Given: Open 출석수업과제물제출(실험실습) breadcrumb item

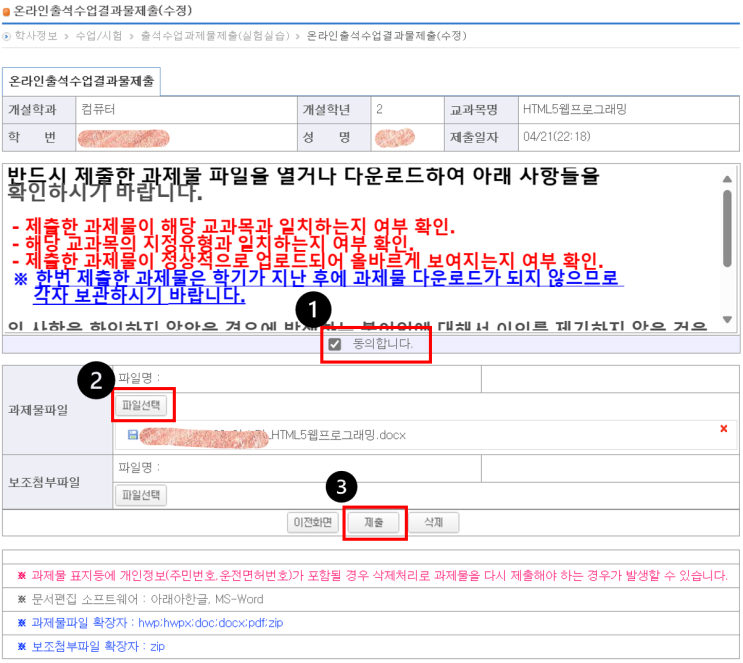Looking at the screenshot, I should [215, 36].
